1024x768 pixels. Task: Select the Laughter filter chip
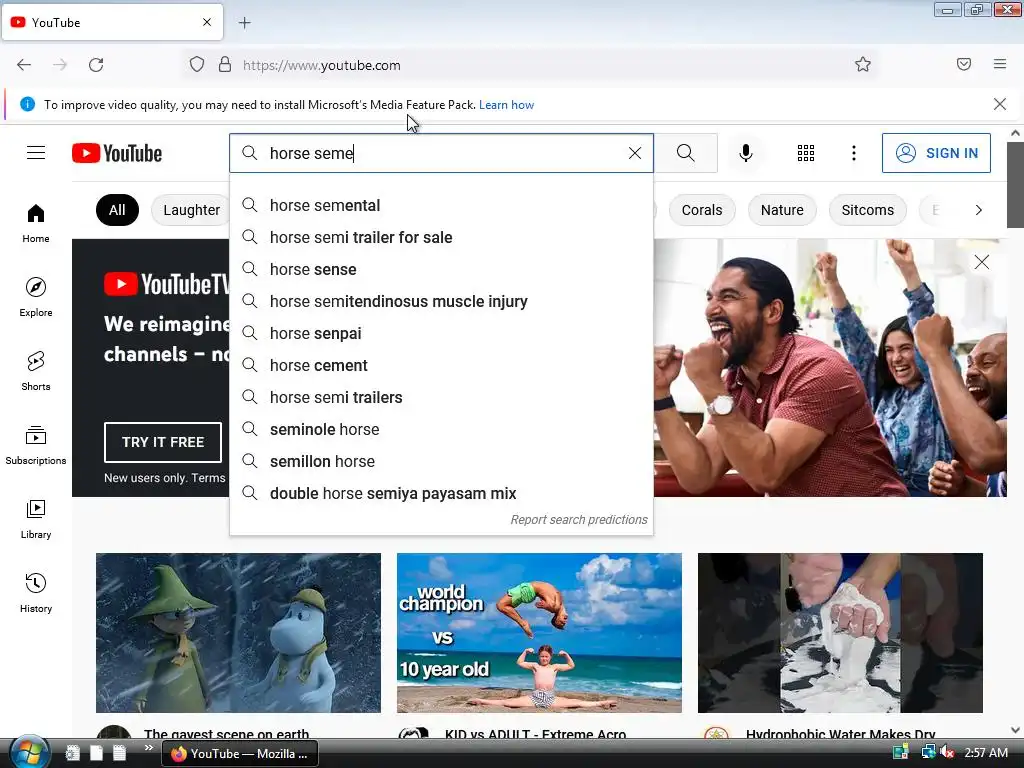coord(191,210)
